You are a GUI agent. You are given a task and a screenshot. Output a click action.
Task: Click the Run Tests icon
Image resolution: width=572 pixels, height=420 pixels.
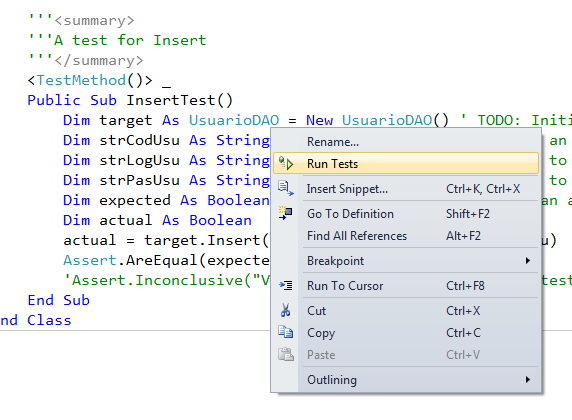(x=286, y=163)
